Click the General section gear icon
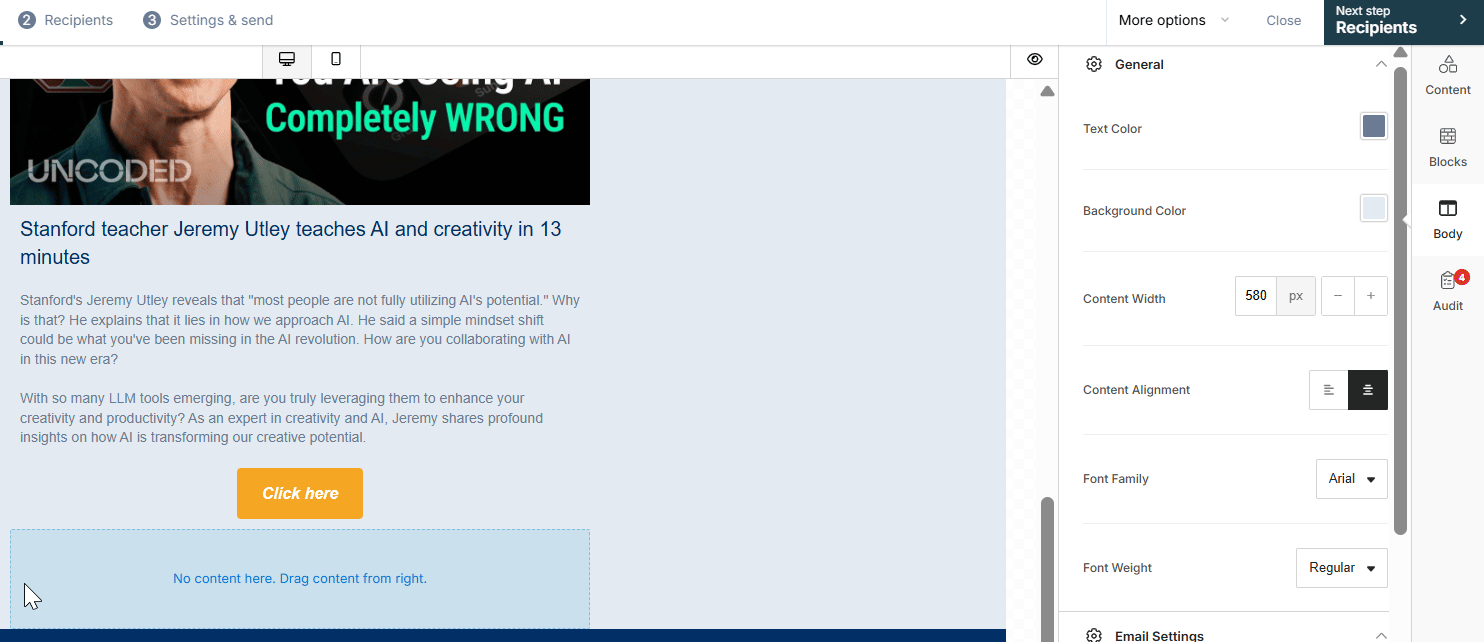This screenshot has height=642, width=1484. point(1094,64)
